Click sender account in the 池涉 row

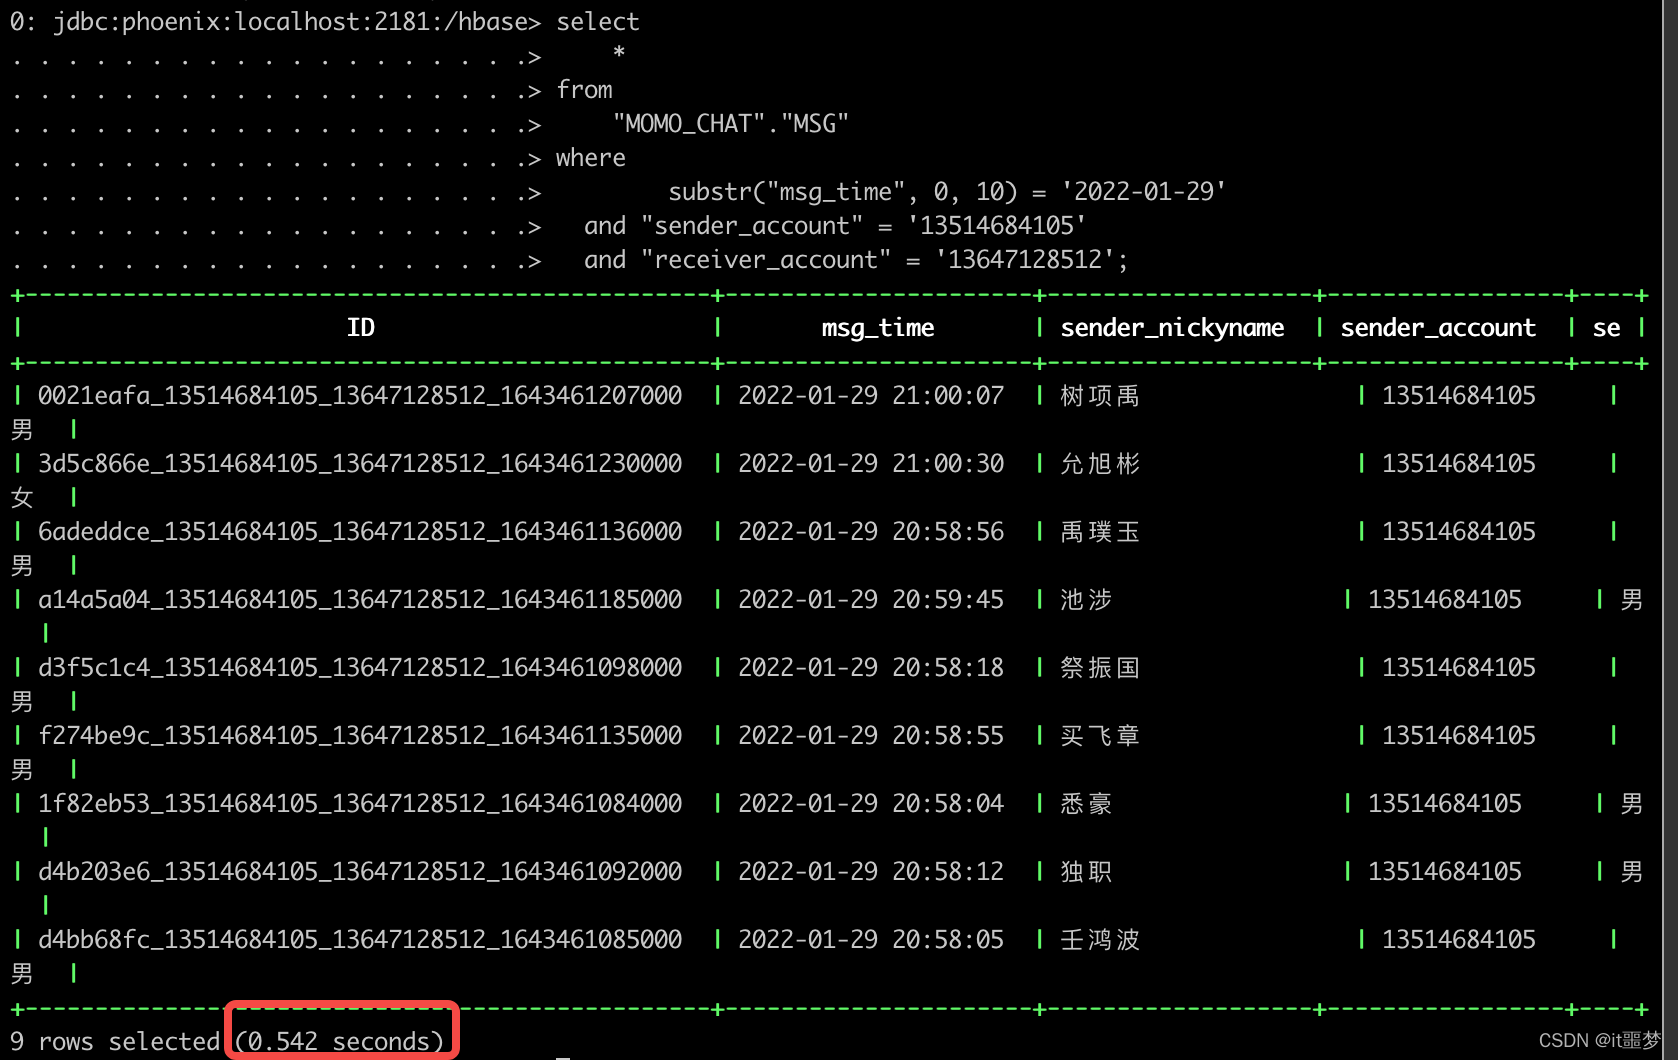[1445, 600]
